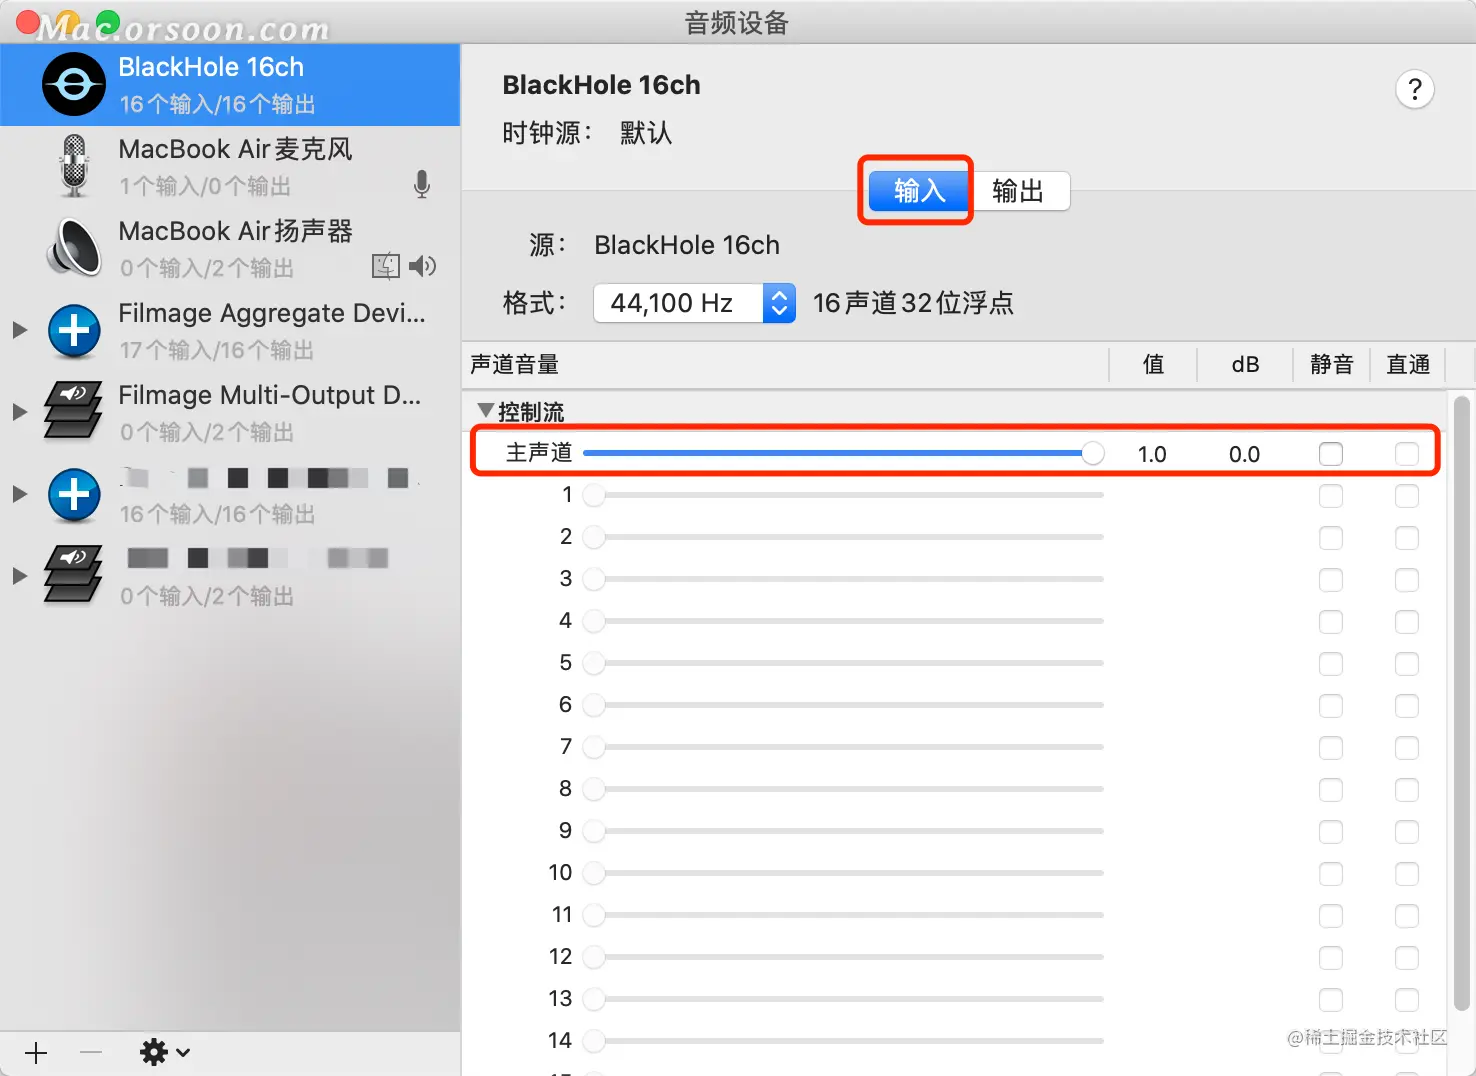
Task: Add a new device with plus button
Action: click(36, 1053)
